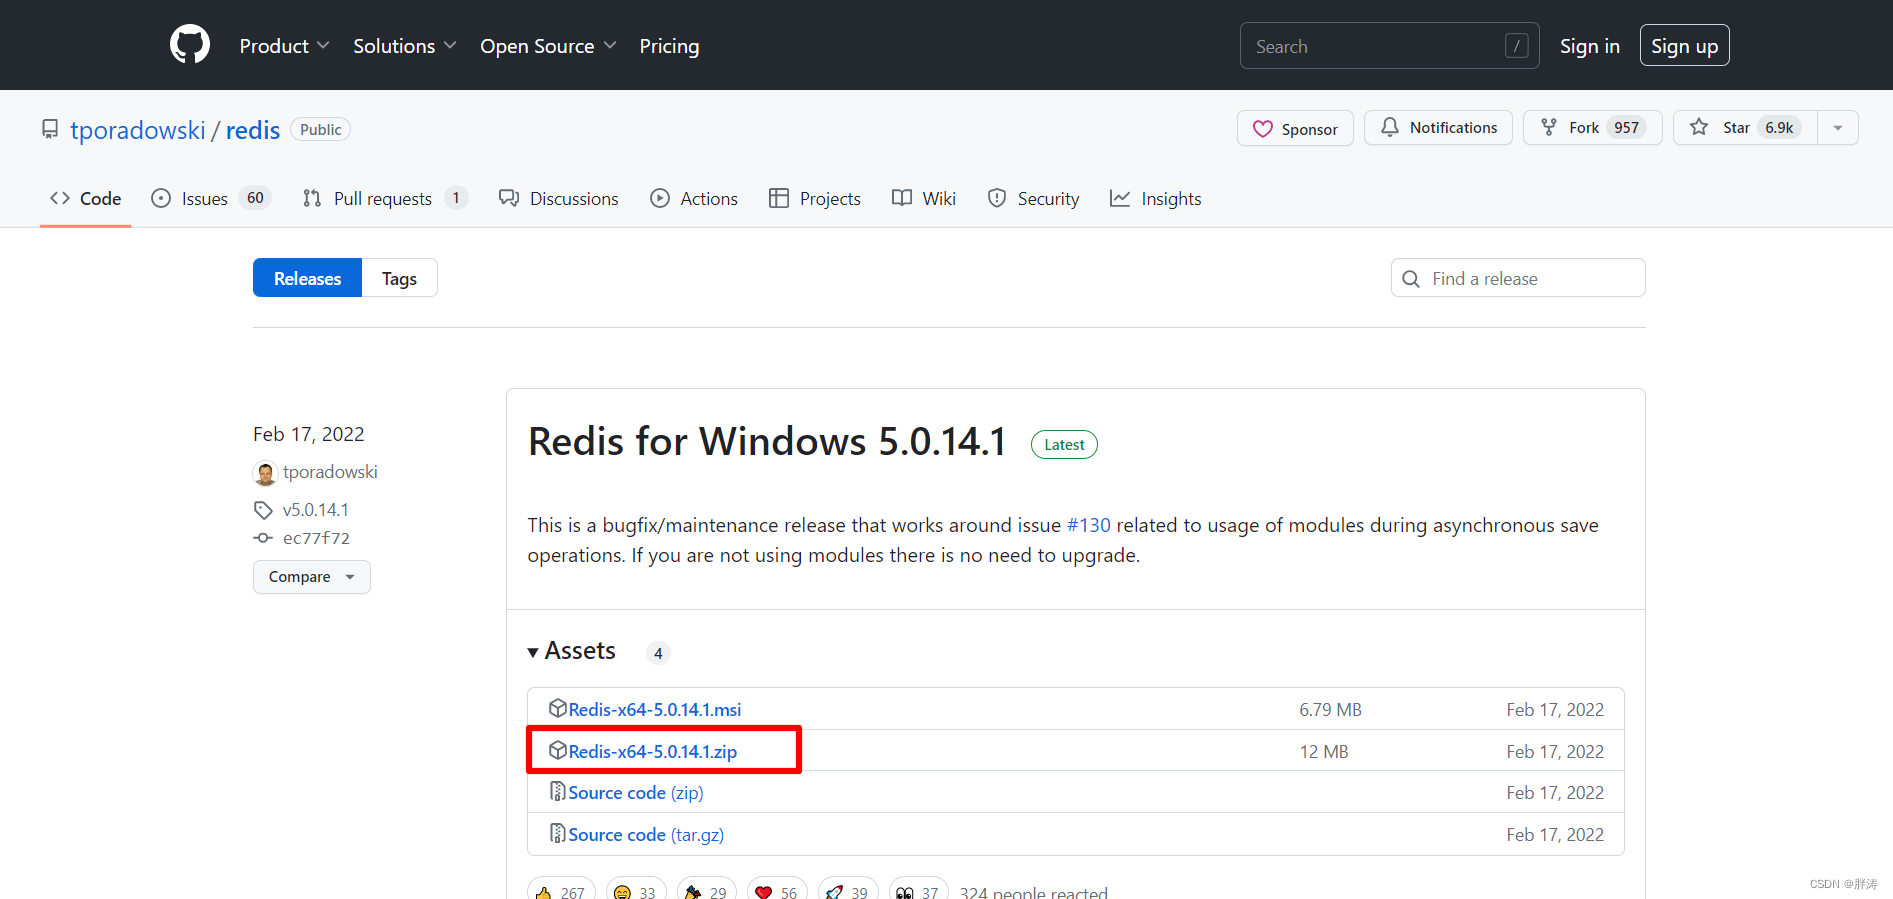The width and height of the screenshot is (1893, 899).
Task: Download Source code (zip)
Action: click(x=636, y=793)
